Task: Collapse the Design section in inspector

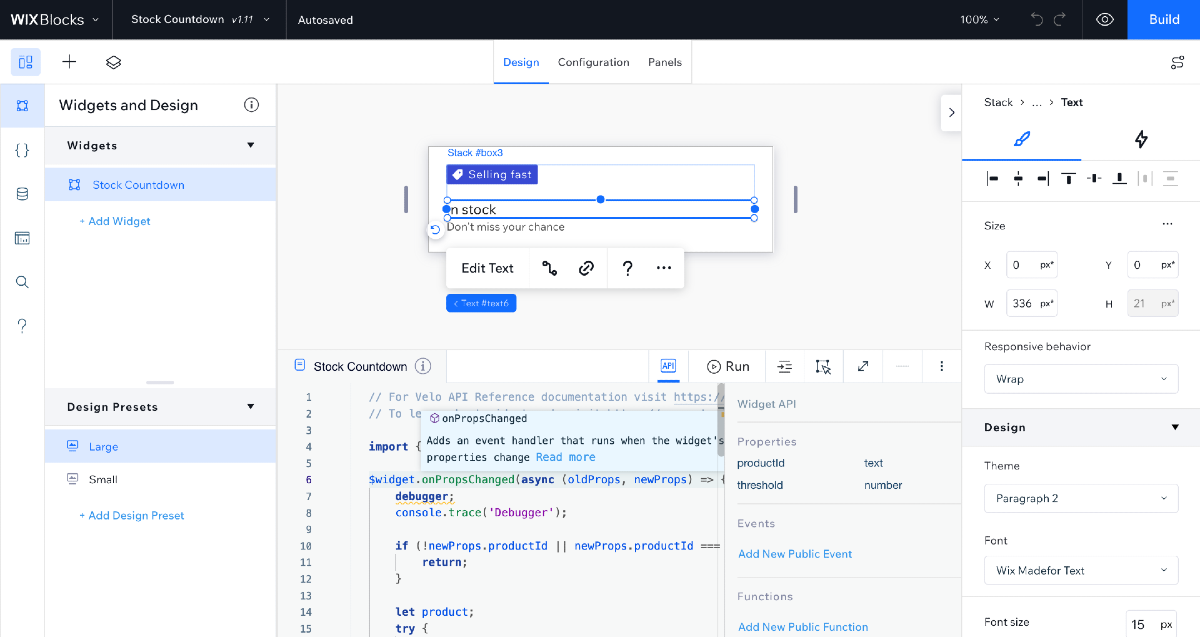Action: pos(1175,427)
